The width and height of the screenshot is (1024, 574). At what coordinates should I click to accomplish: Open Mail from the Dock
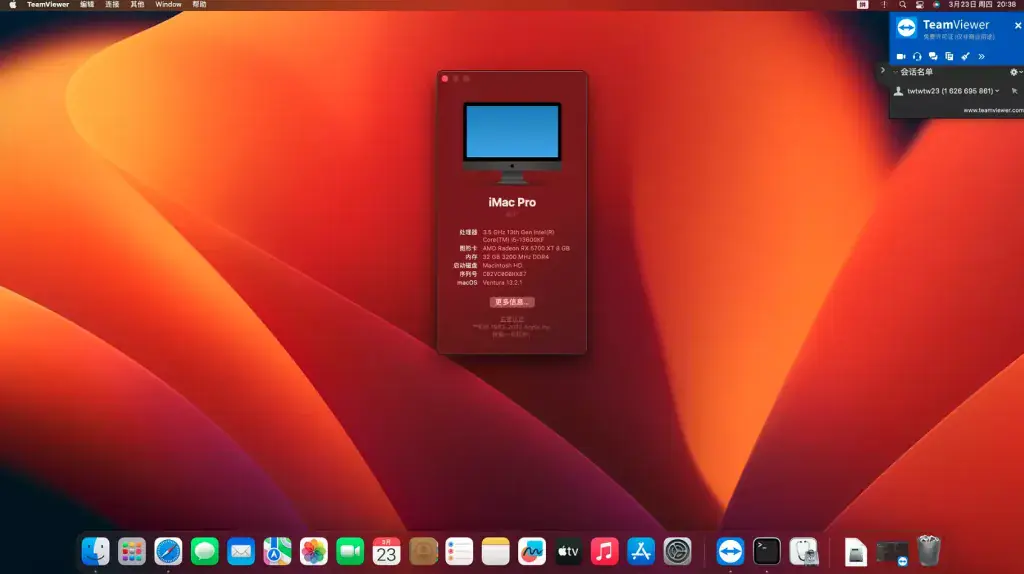pos(241,551)
